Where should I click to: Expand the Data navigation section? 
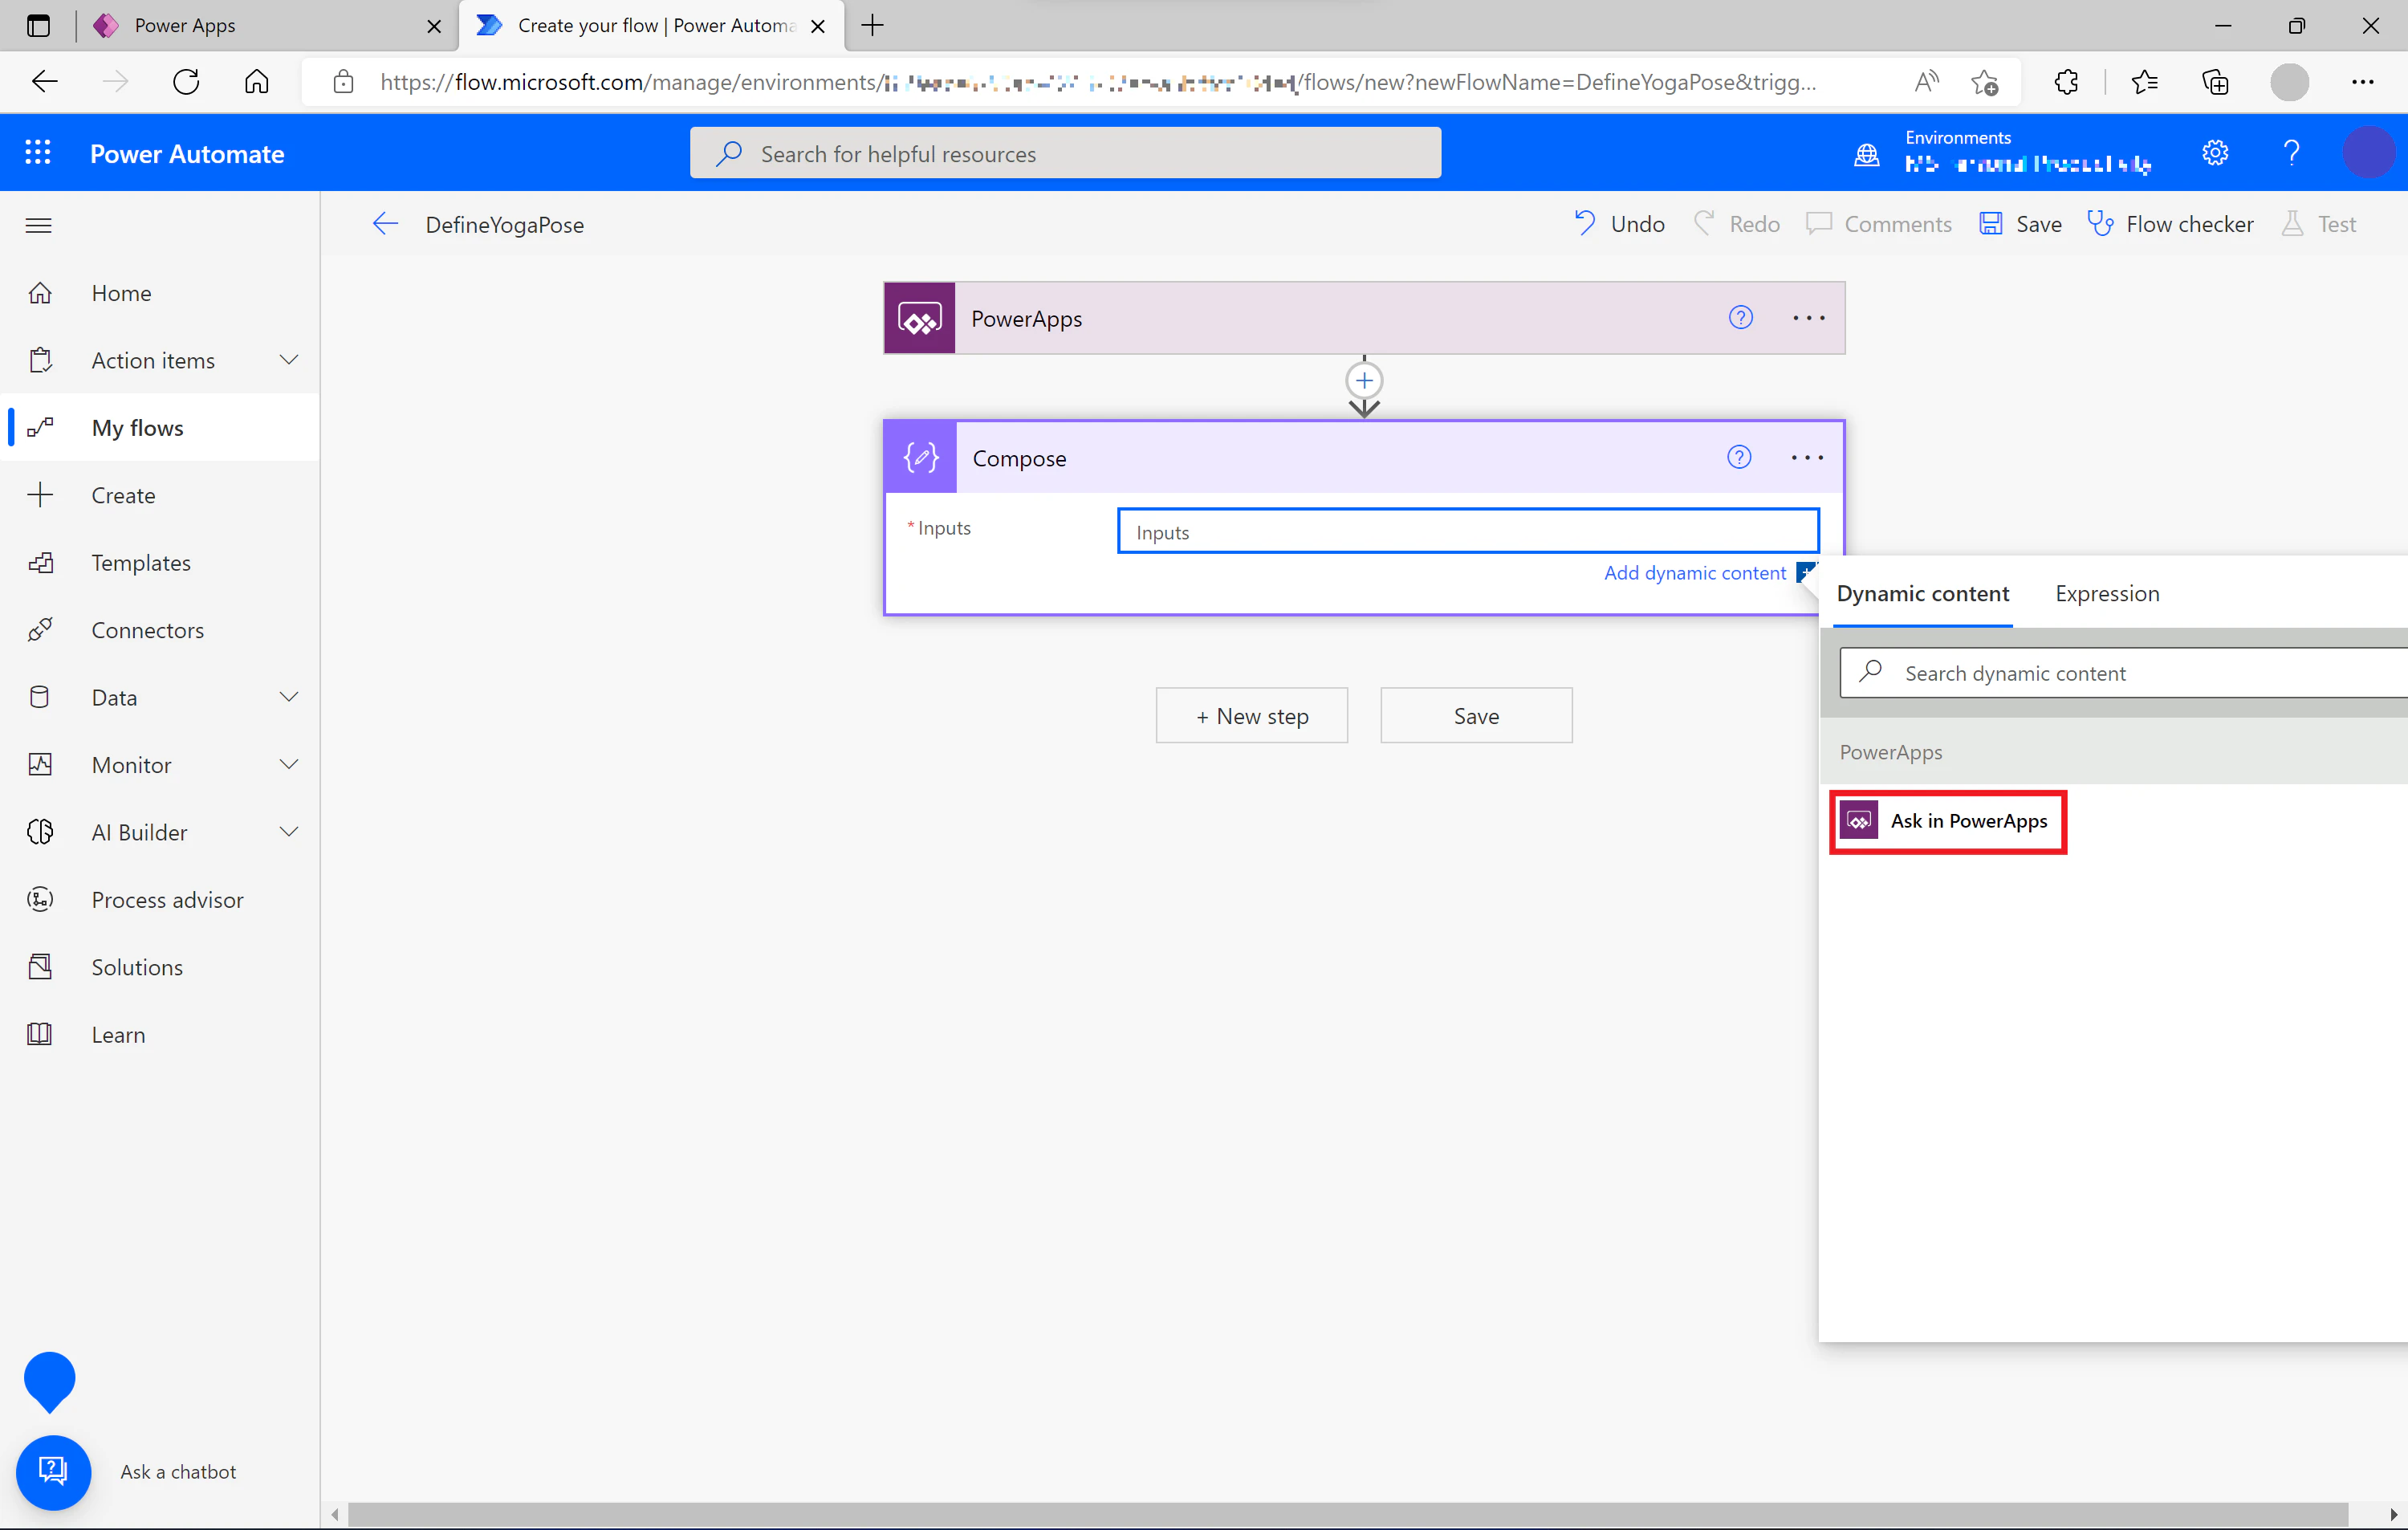point(289,697)
